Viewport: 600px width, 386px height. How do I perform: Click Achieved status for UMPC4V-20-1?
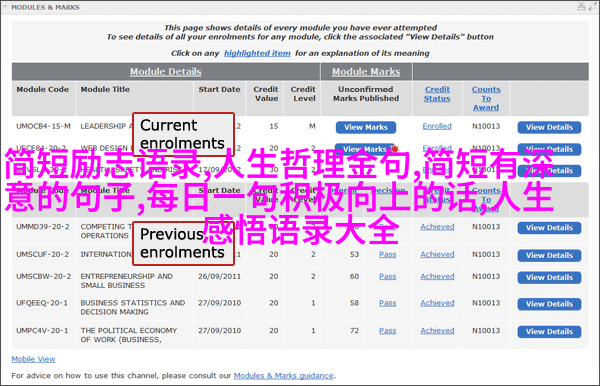click(x=437, y=331)
